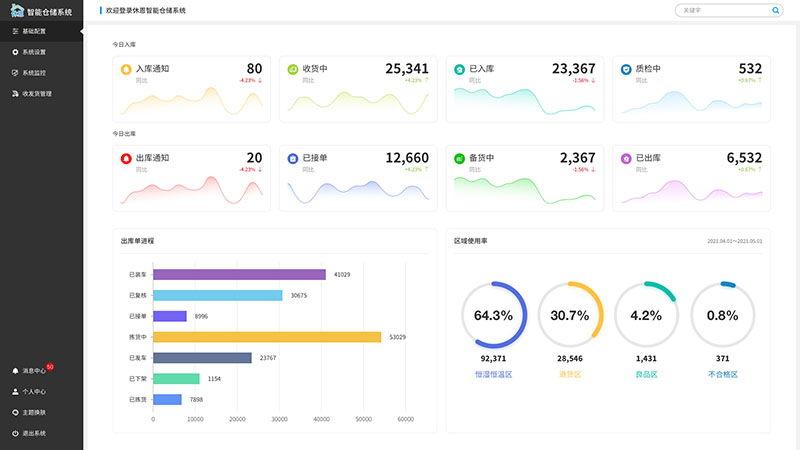Screen dimensions: 800x450
Task: Click the 已接单 value 12,660
Action: 407,158
